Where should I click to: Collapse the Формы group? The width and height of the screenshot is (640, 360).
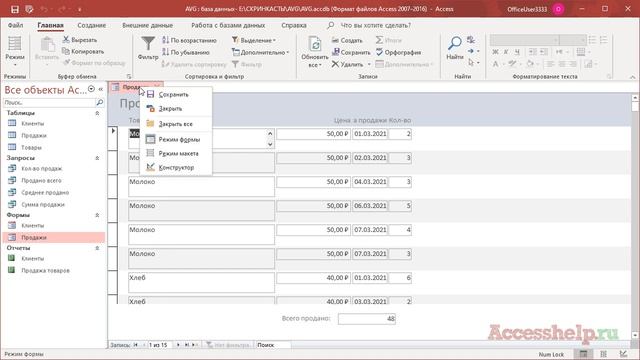(97, 215)
